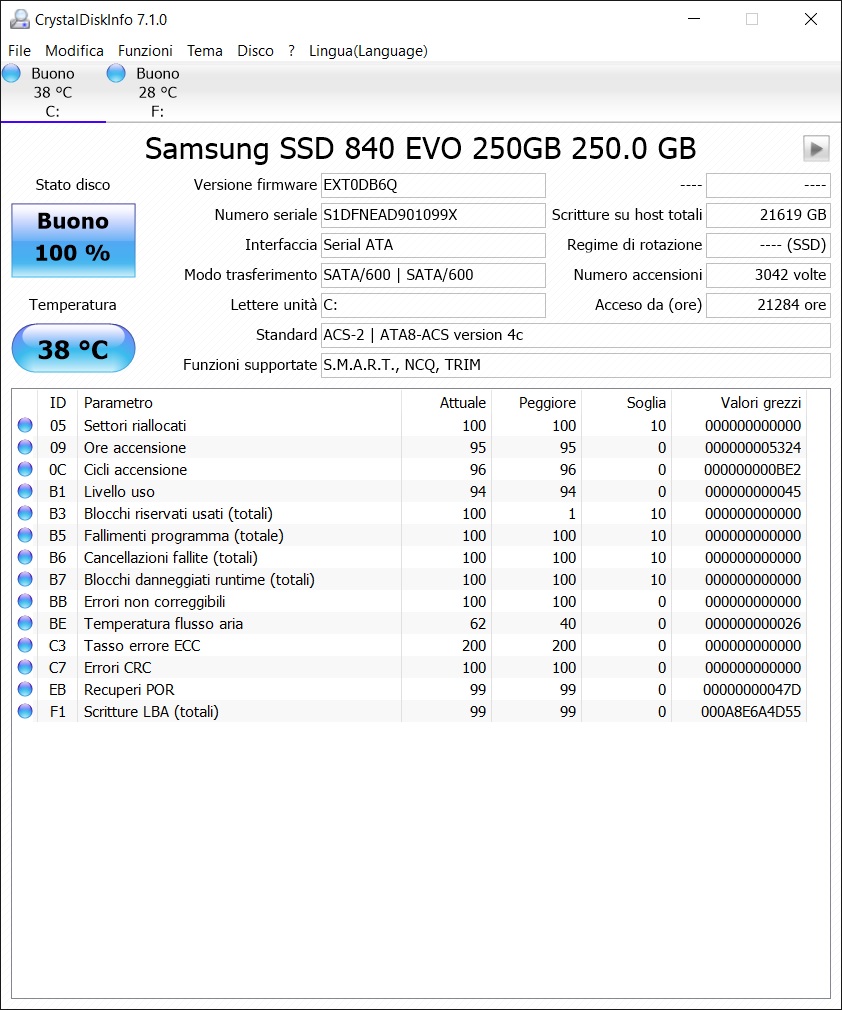
Task: Click status icon for Tasso errore ECC row
Action: coord(25,645)
